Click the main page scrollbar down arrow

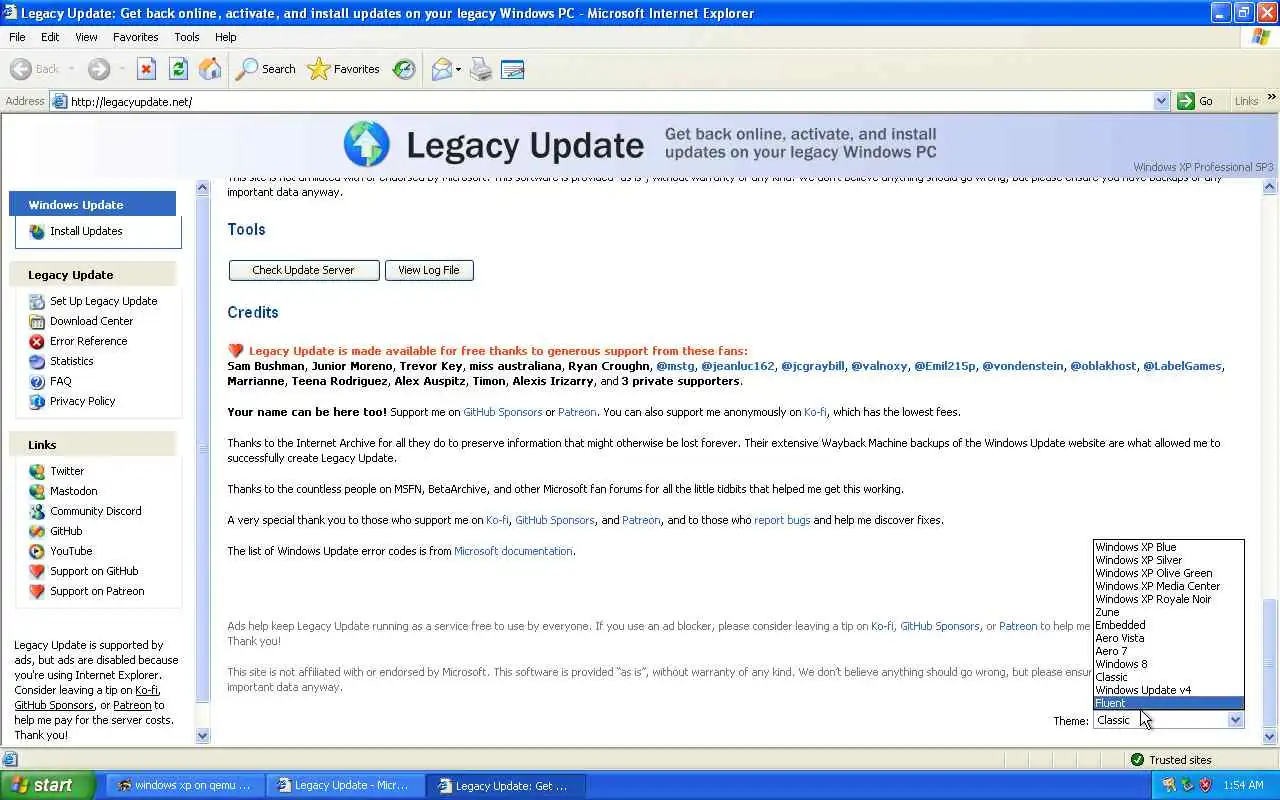(x=1271, y=736)
